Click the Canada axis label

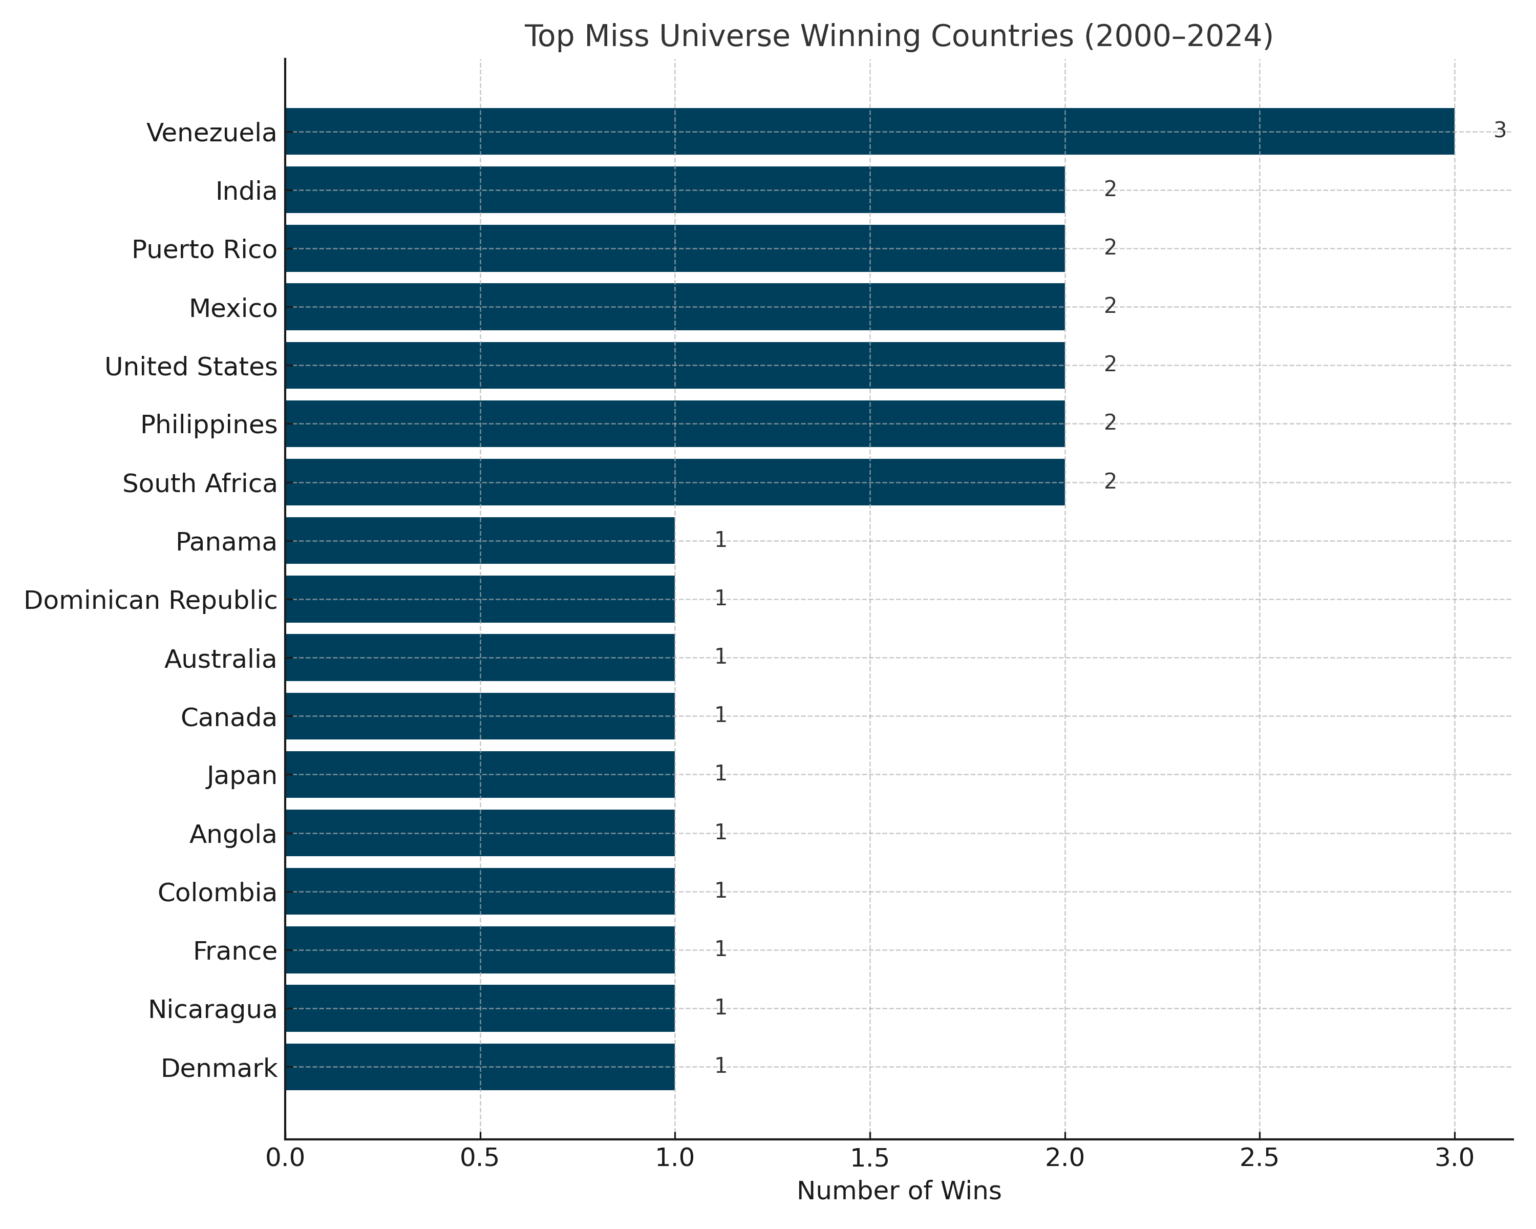click(228, 717)
